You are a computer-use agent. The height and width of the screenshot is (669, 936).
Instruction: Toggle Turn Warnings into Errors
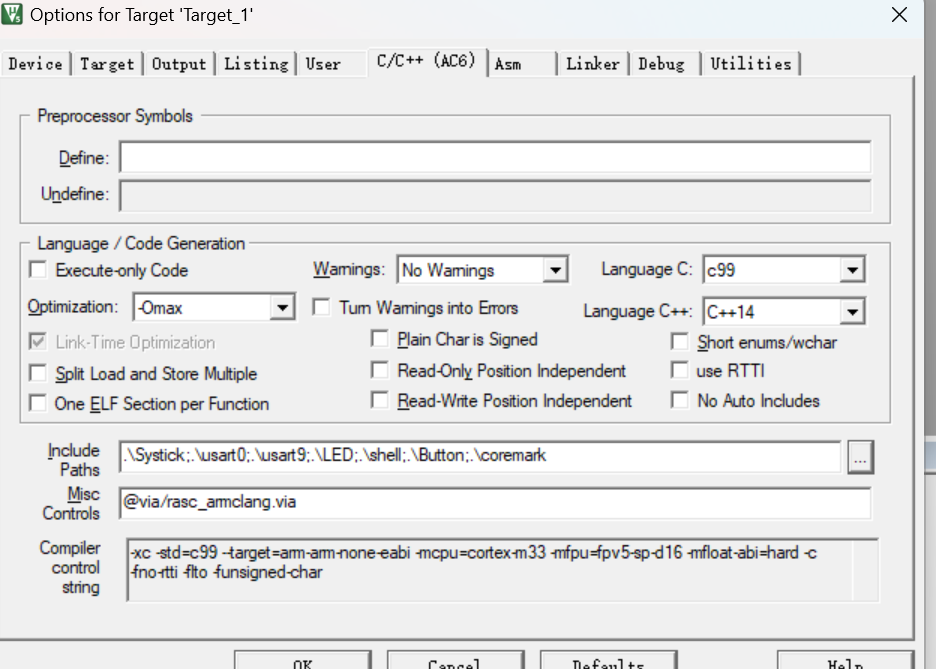coord(321,307)
